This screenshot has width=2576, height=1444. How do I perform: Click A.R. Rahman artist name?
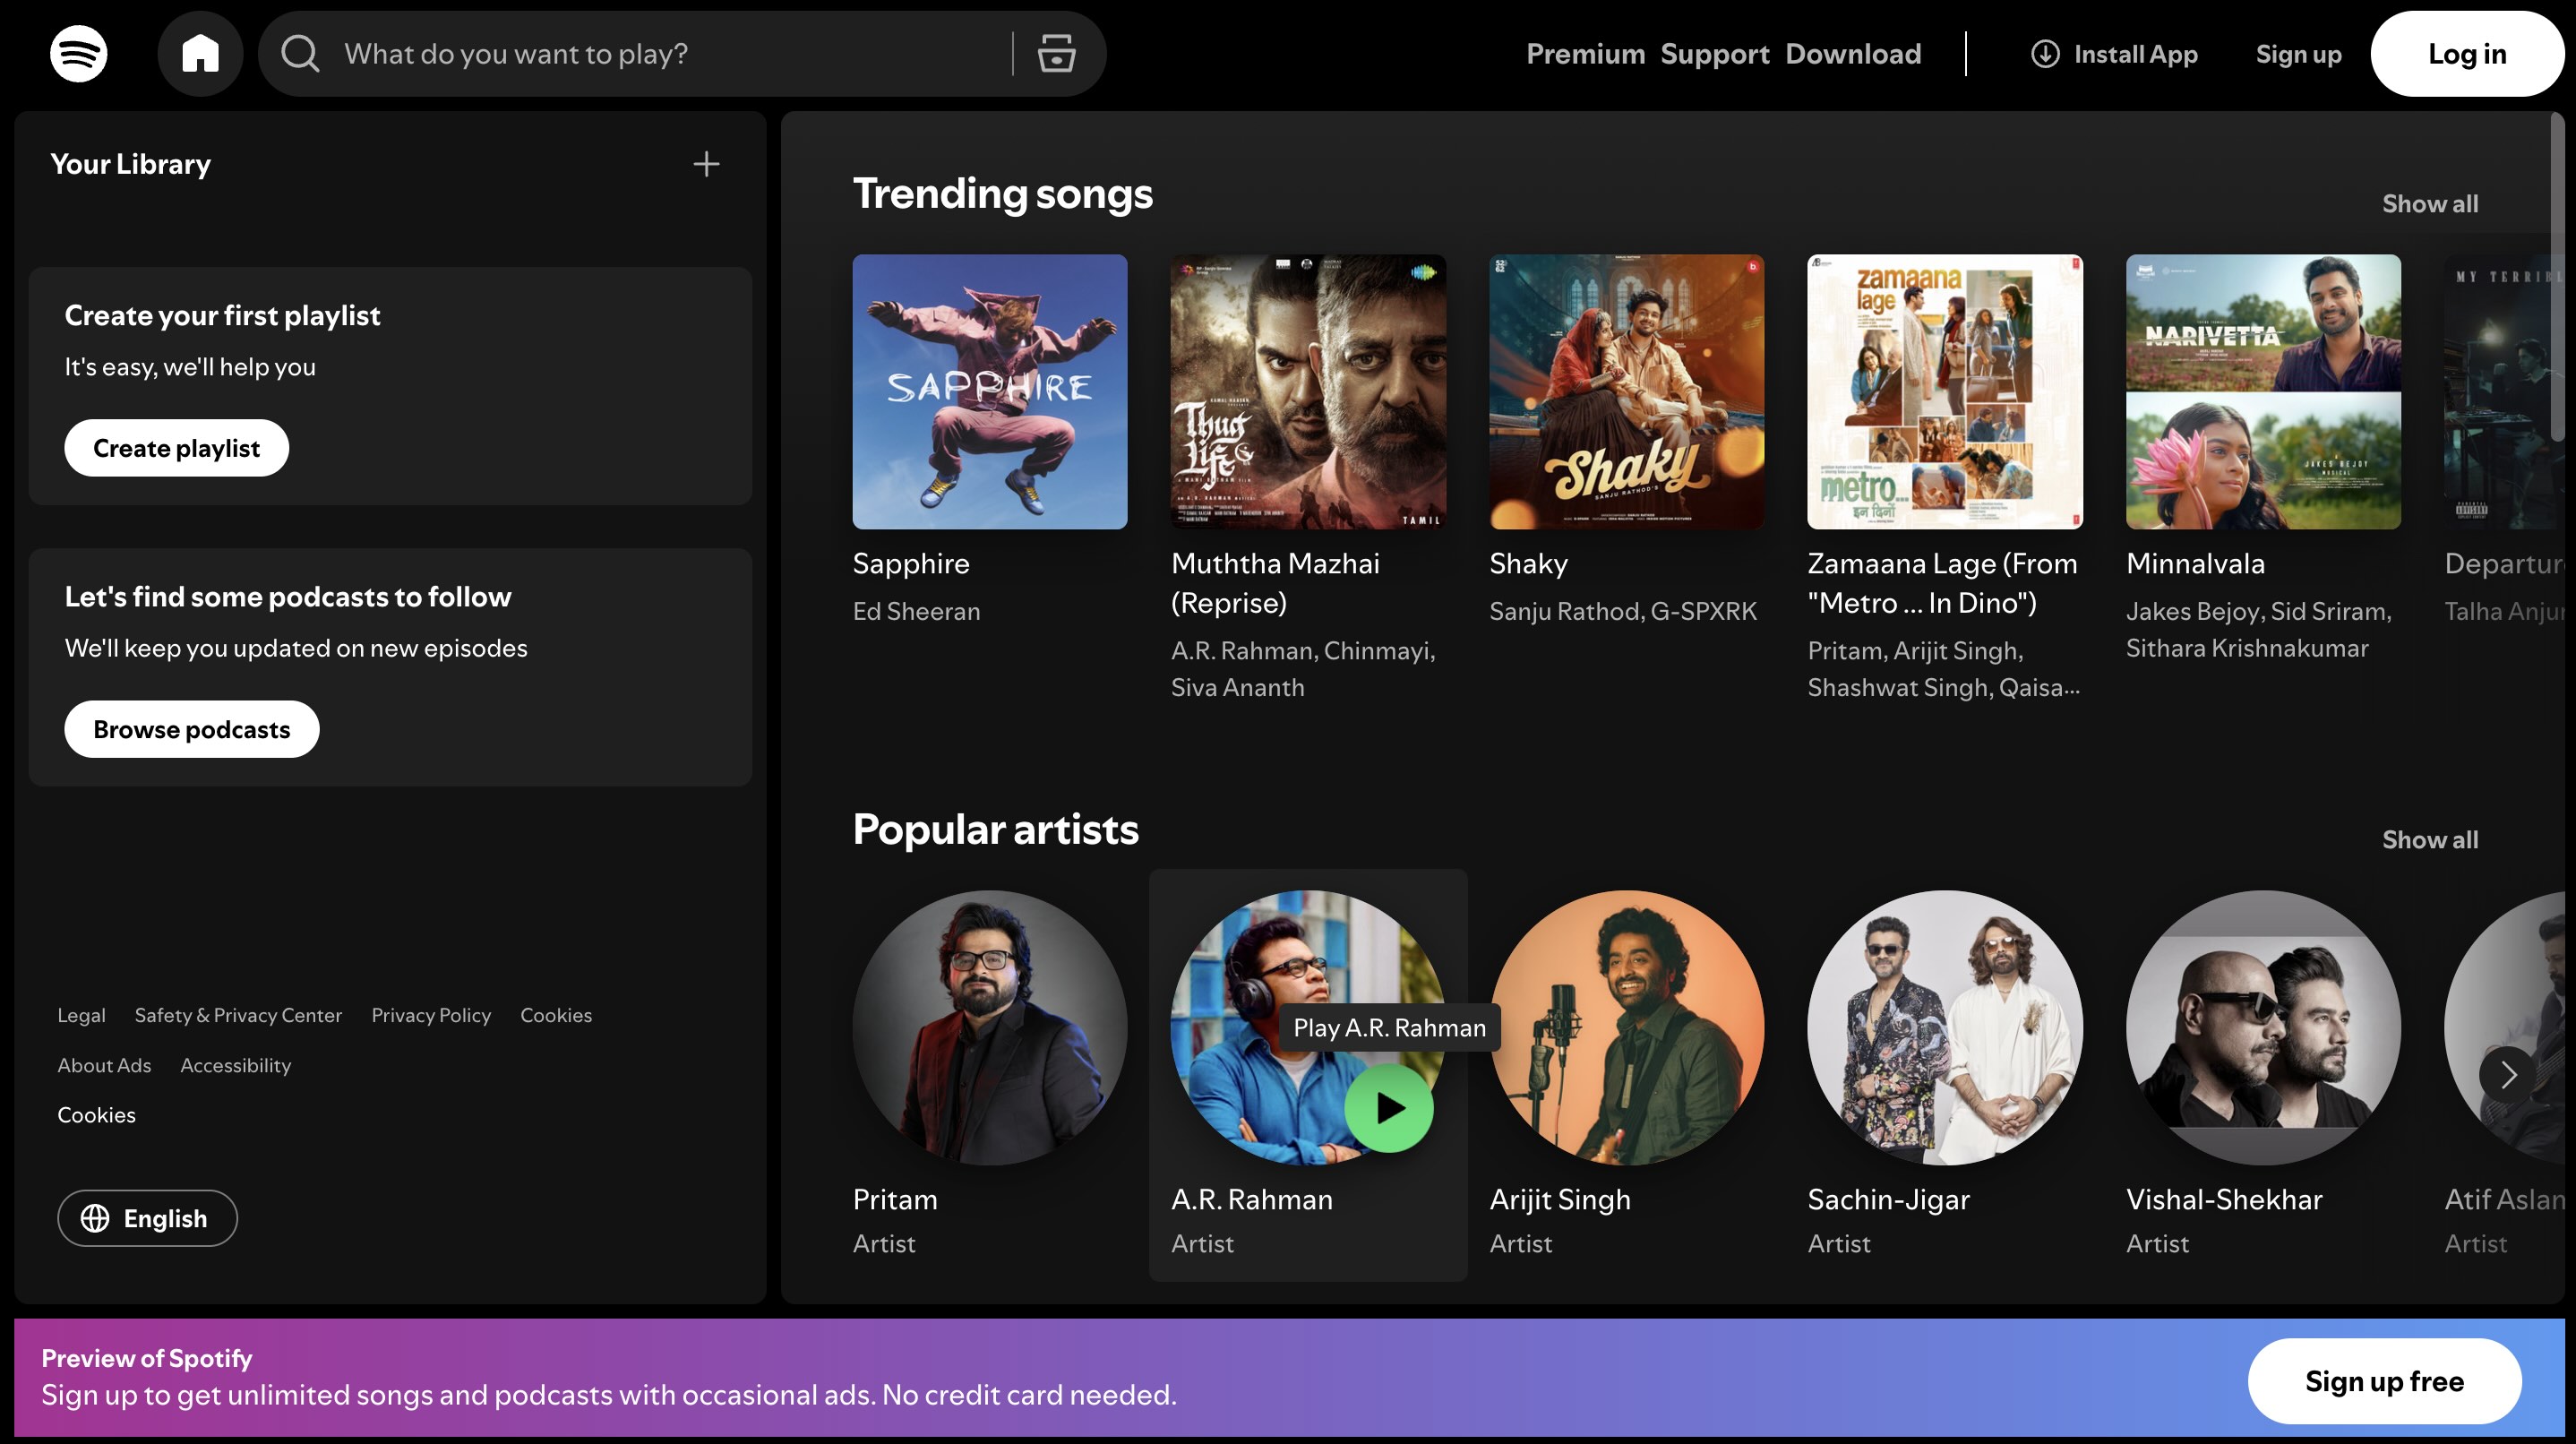click(x=1252, y=1199)
